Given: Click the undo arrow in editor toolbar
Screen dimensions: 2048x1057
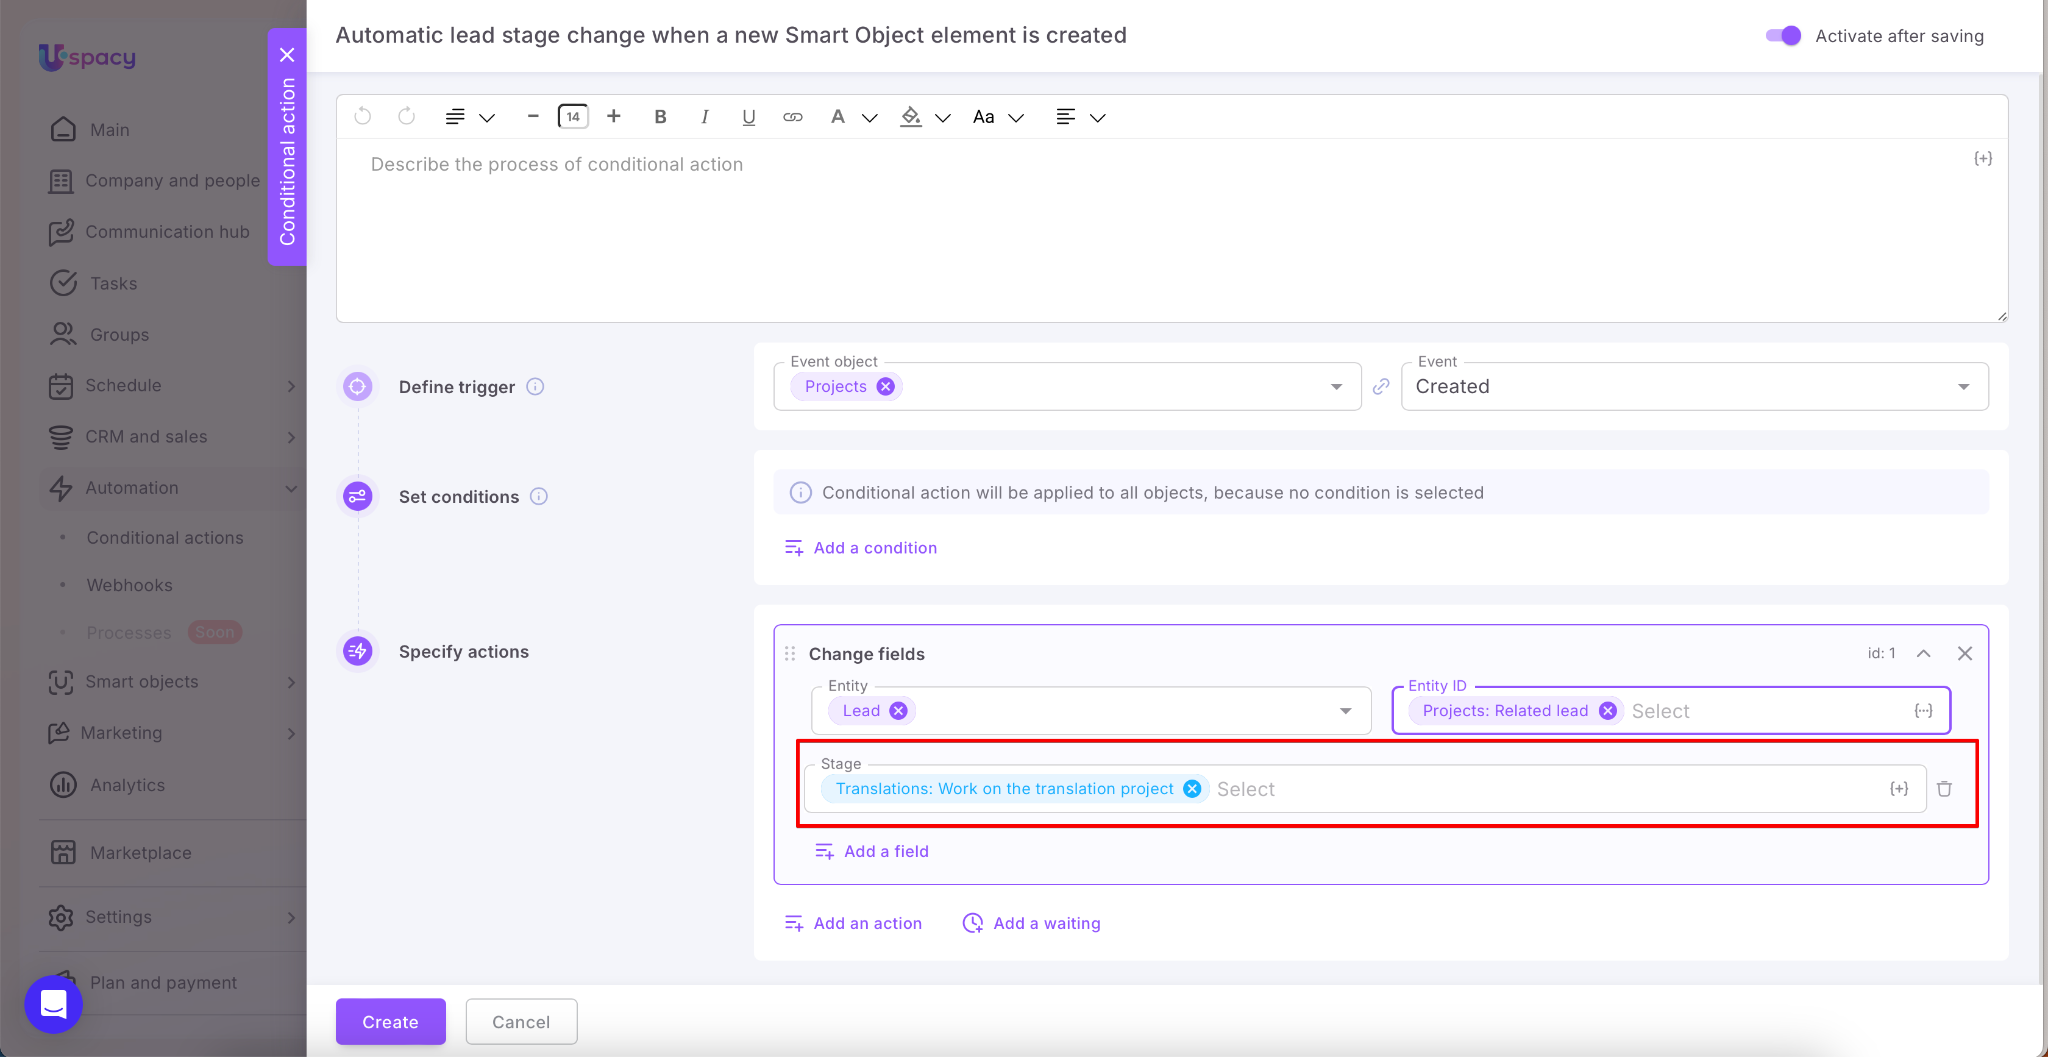Looking at the screenshot, I should [x=363, y=117].
